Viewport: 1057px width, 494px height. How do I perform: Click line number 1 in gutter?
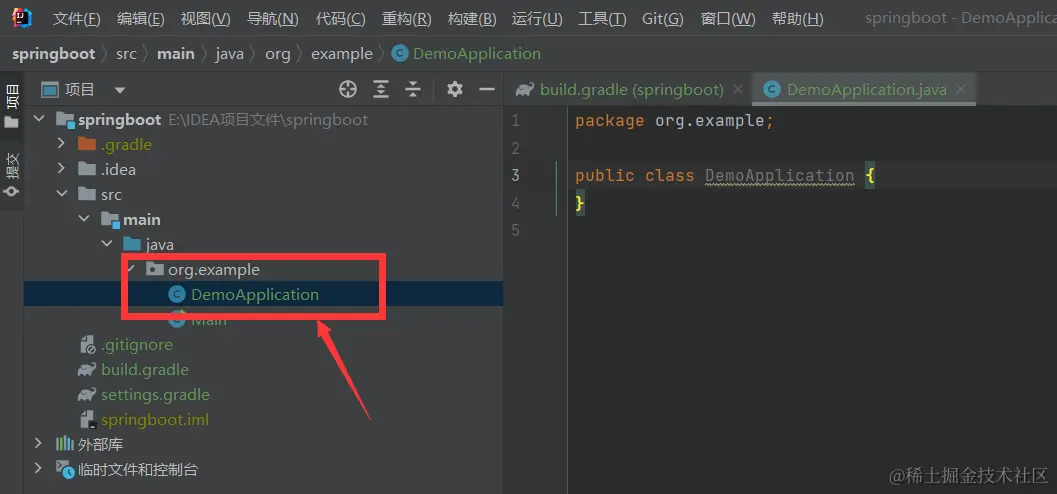[516, 121]
